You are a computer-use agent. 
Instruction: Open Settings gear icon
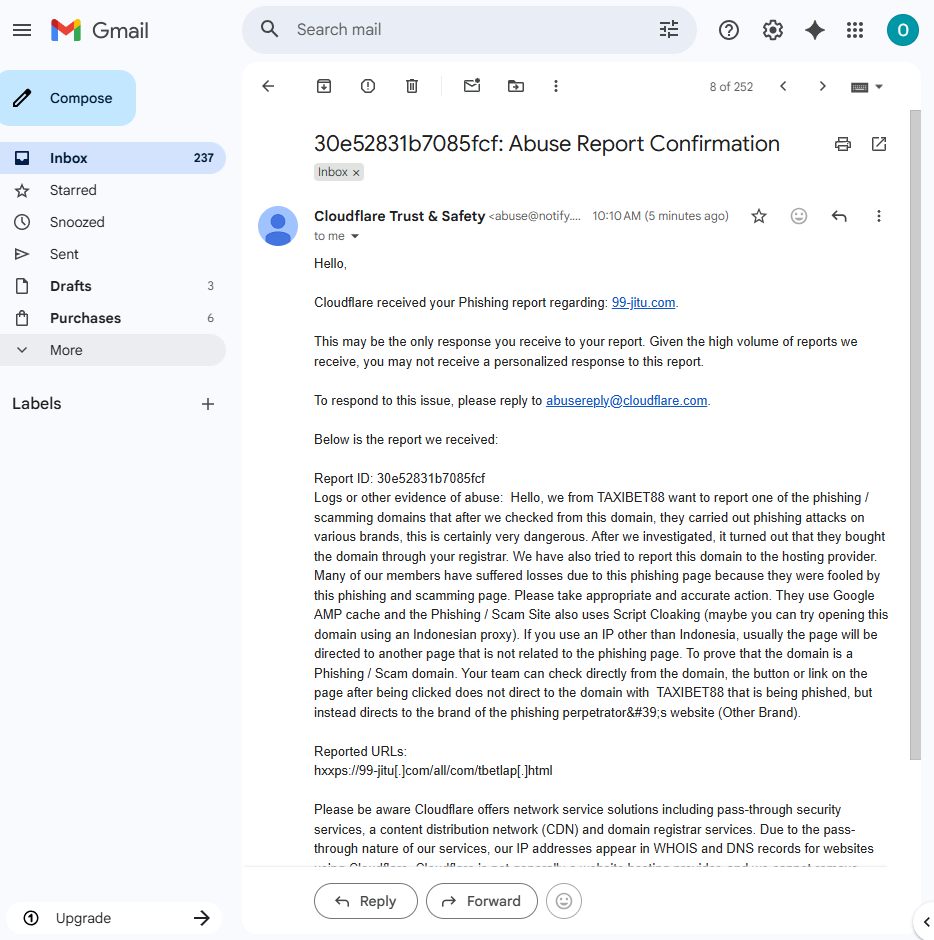click(773, 30)
